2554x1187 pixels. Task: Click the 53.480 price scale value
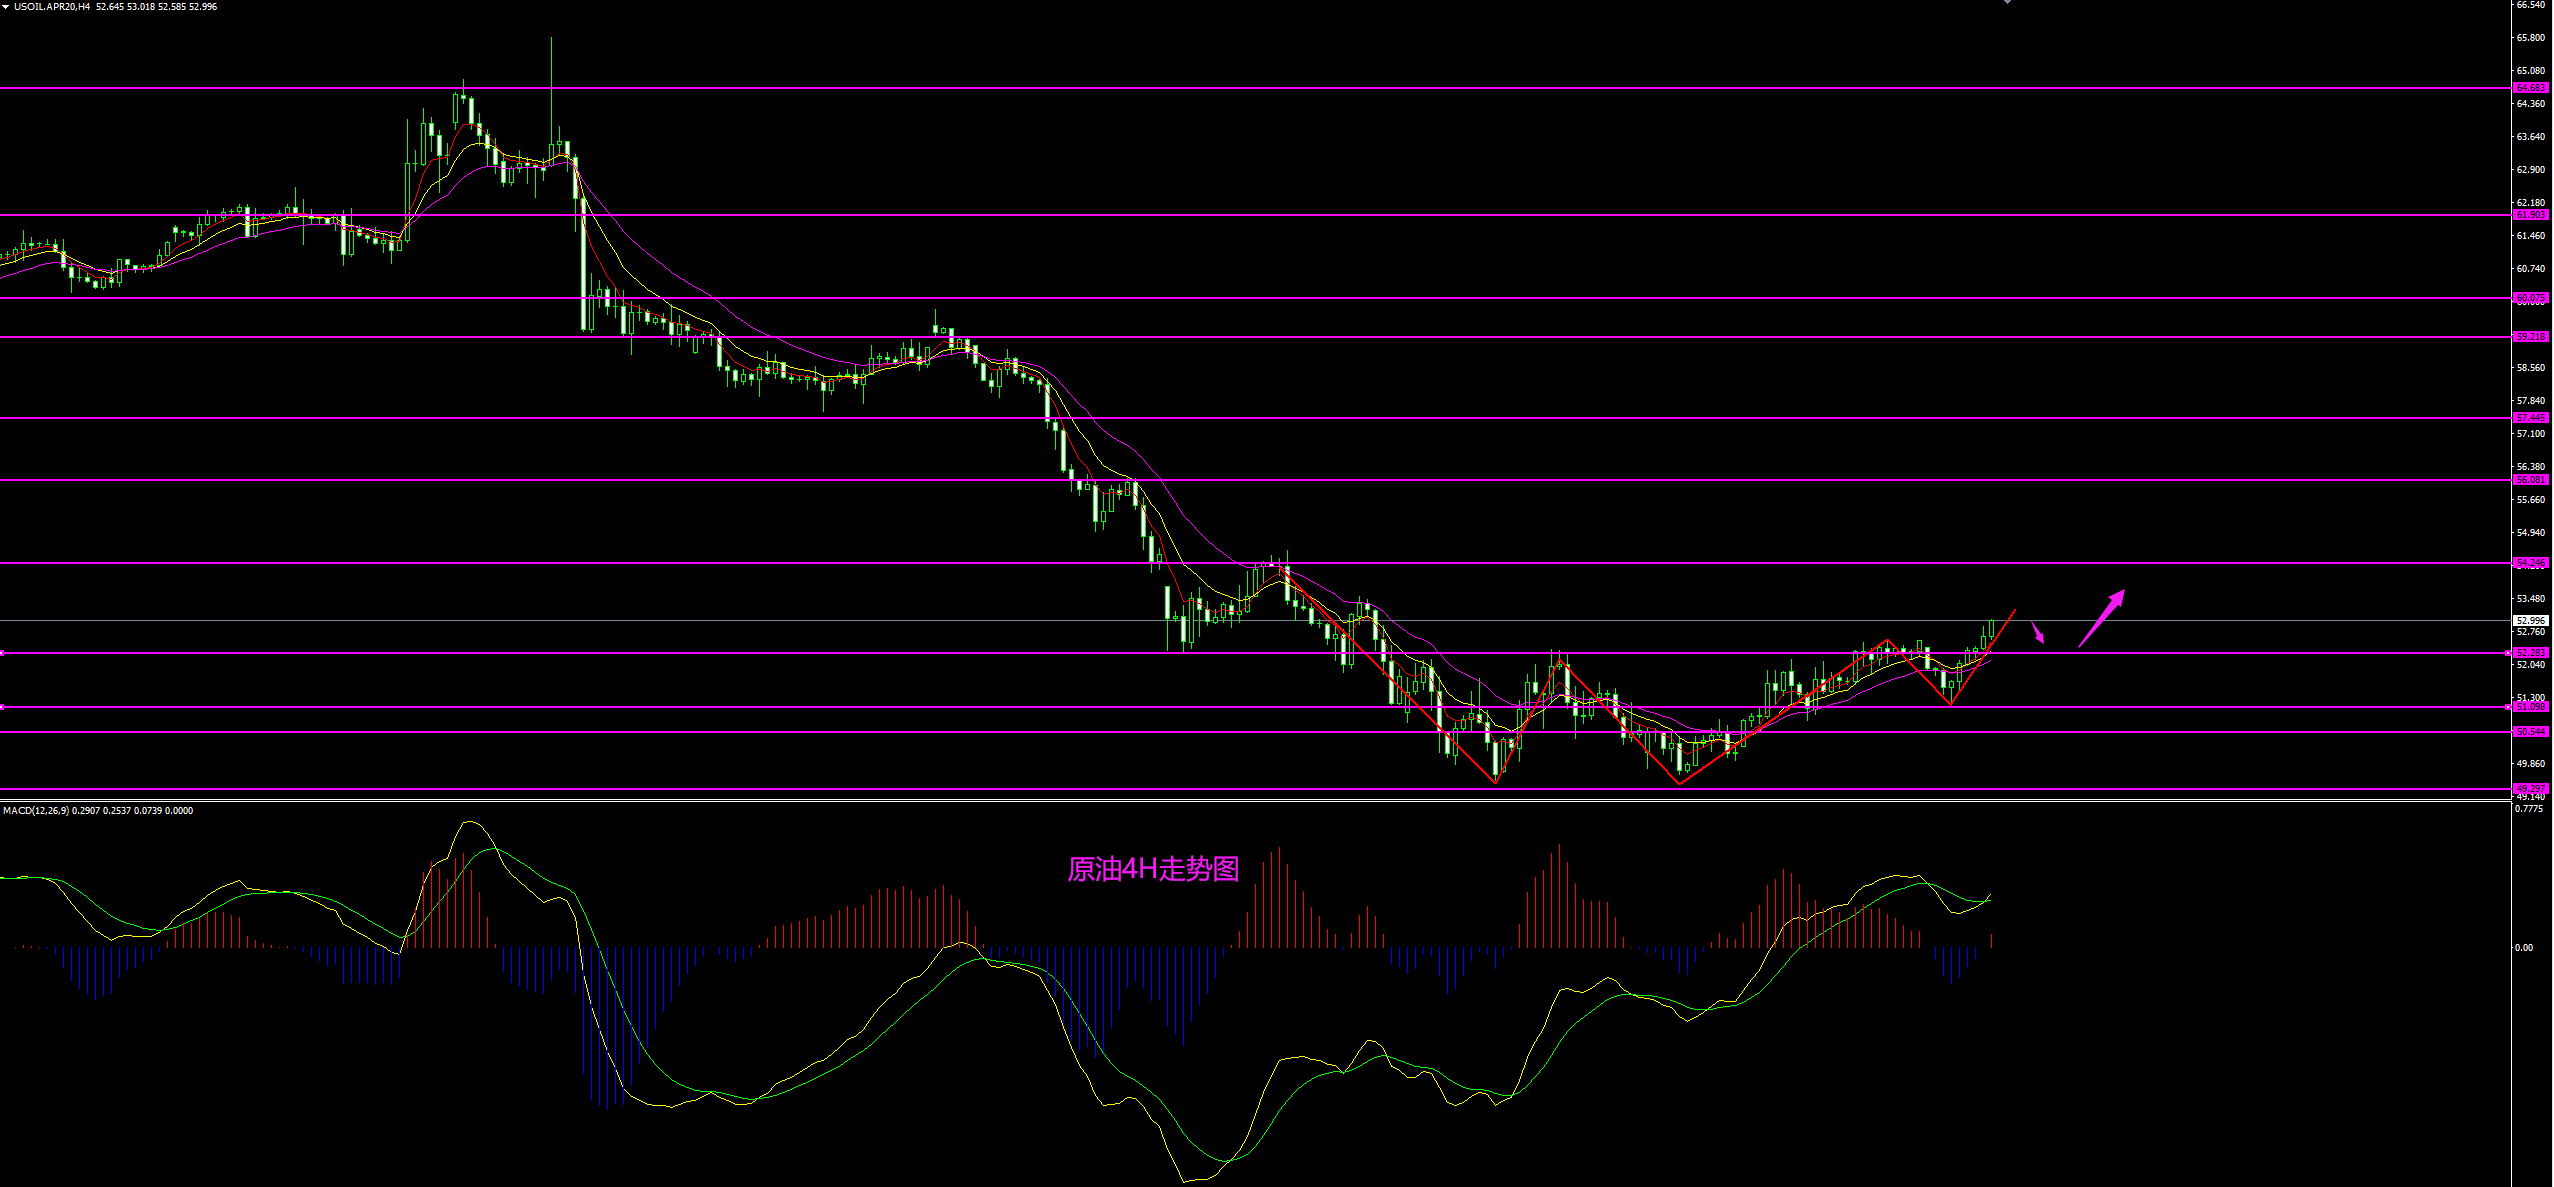[x=2531, y=599]
